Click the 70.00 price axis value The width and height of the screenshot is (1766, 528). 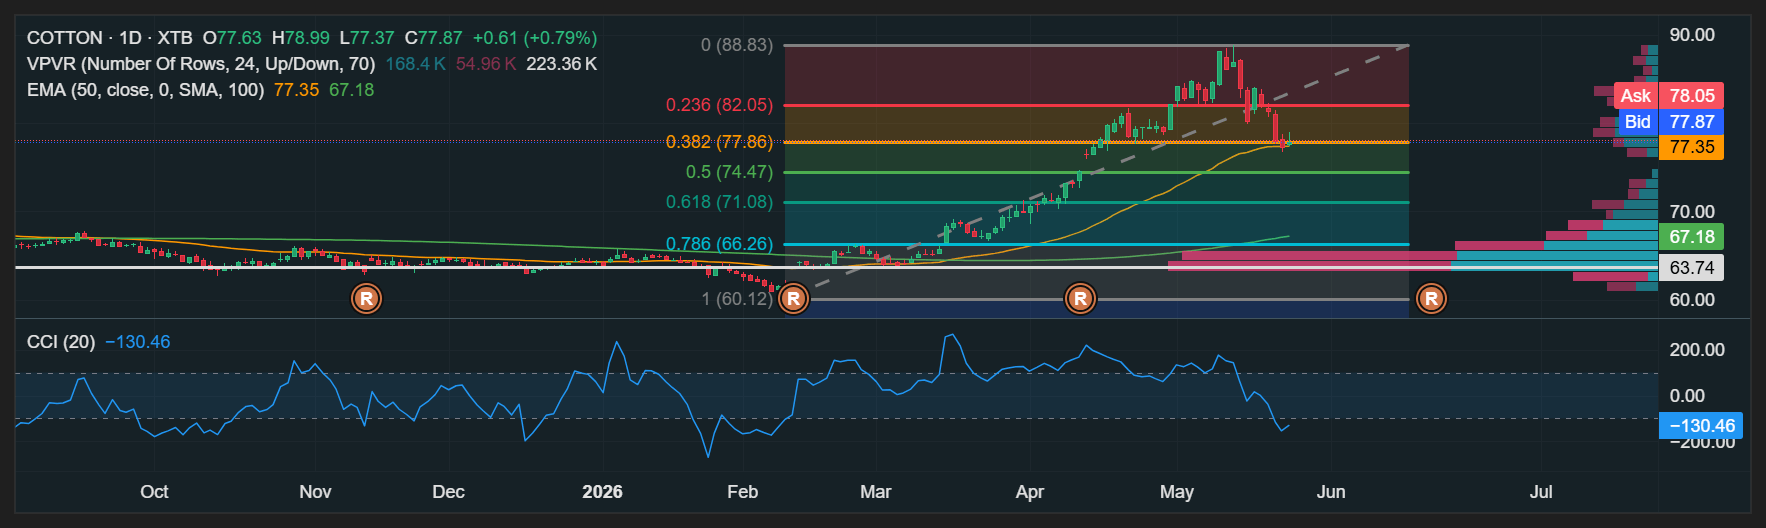(1692, 212)
